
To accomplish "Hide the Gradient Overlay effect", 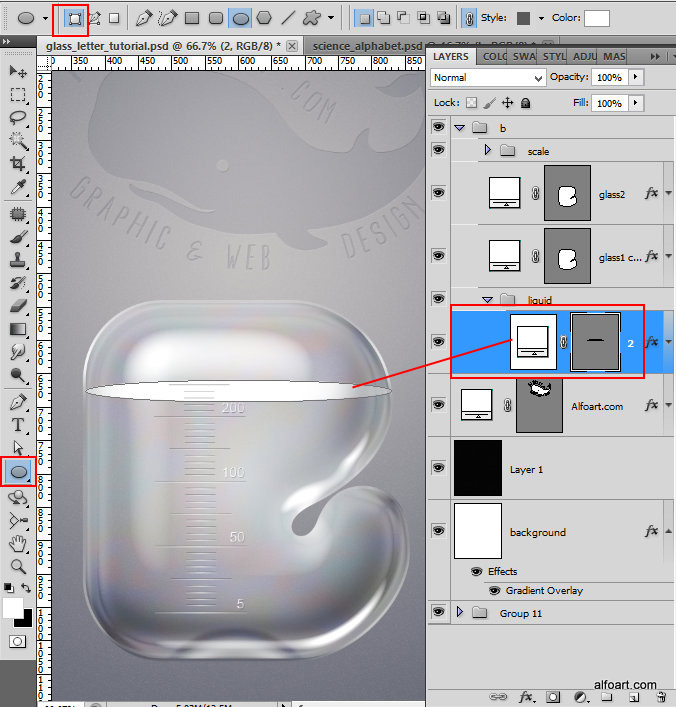I will tap(493, 591).
